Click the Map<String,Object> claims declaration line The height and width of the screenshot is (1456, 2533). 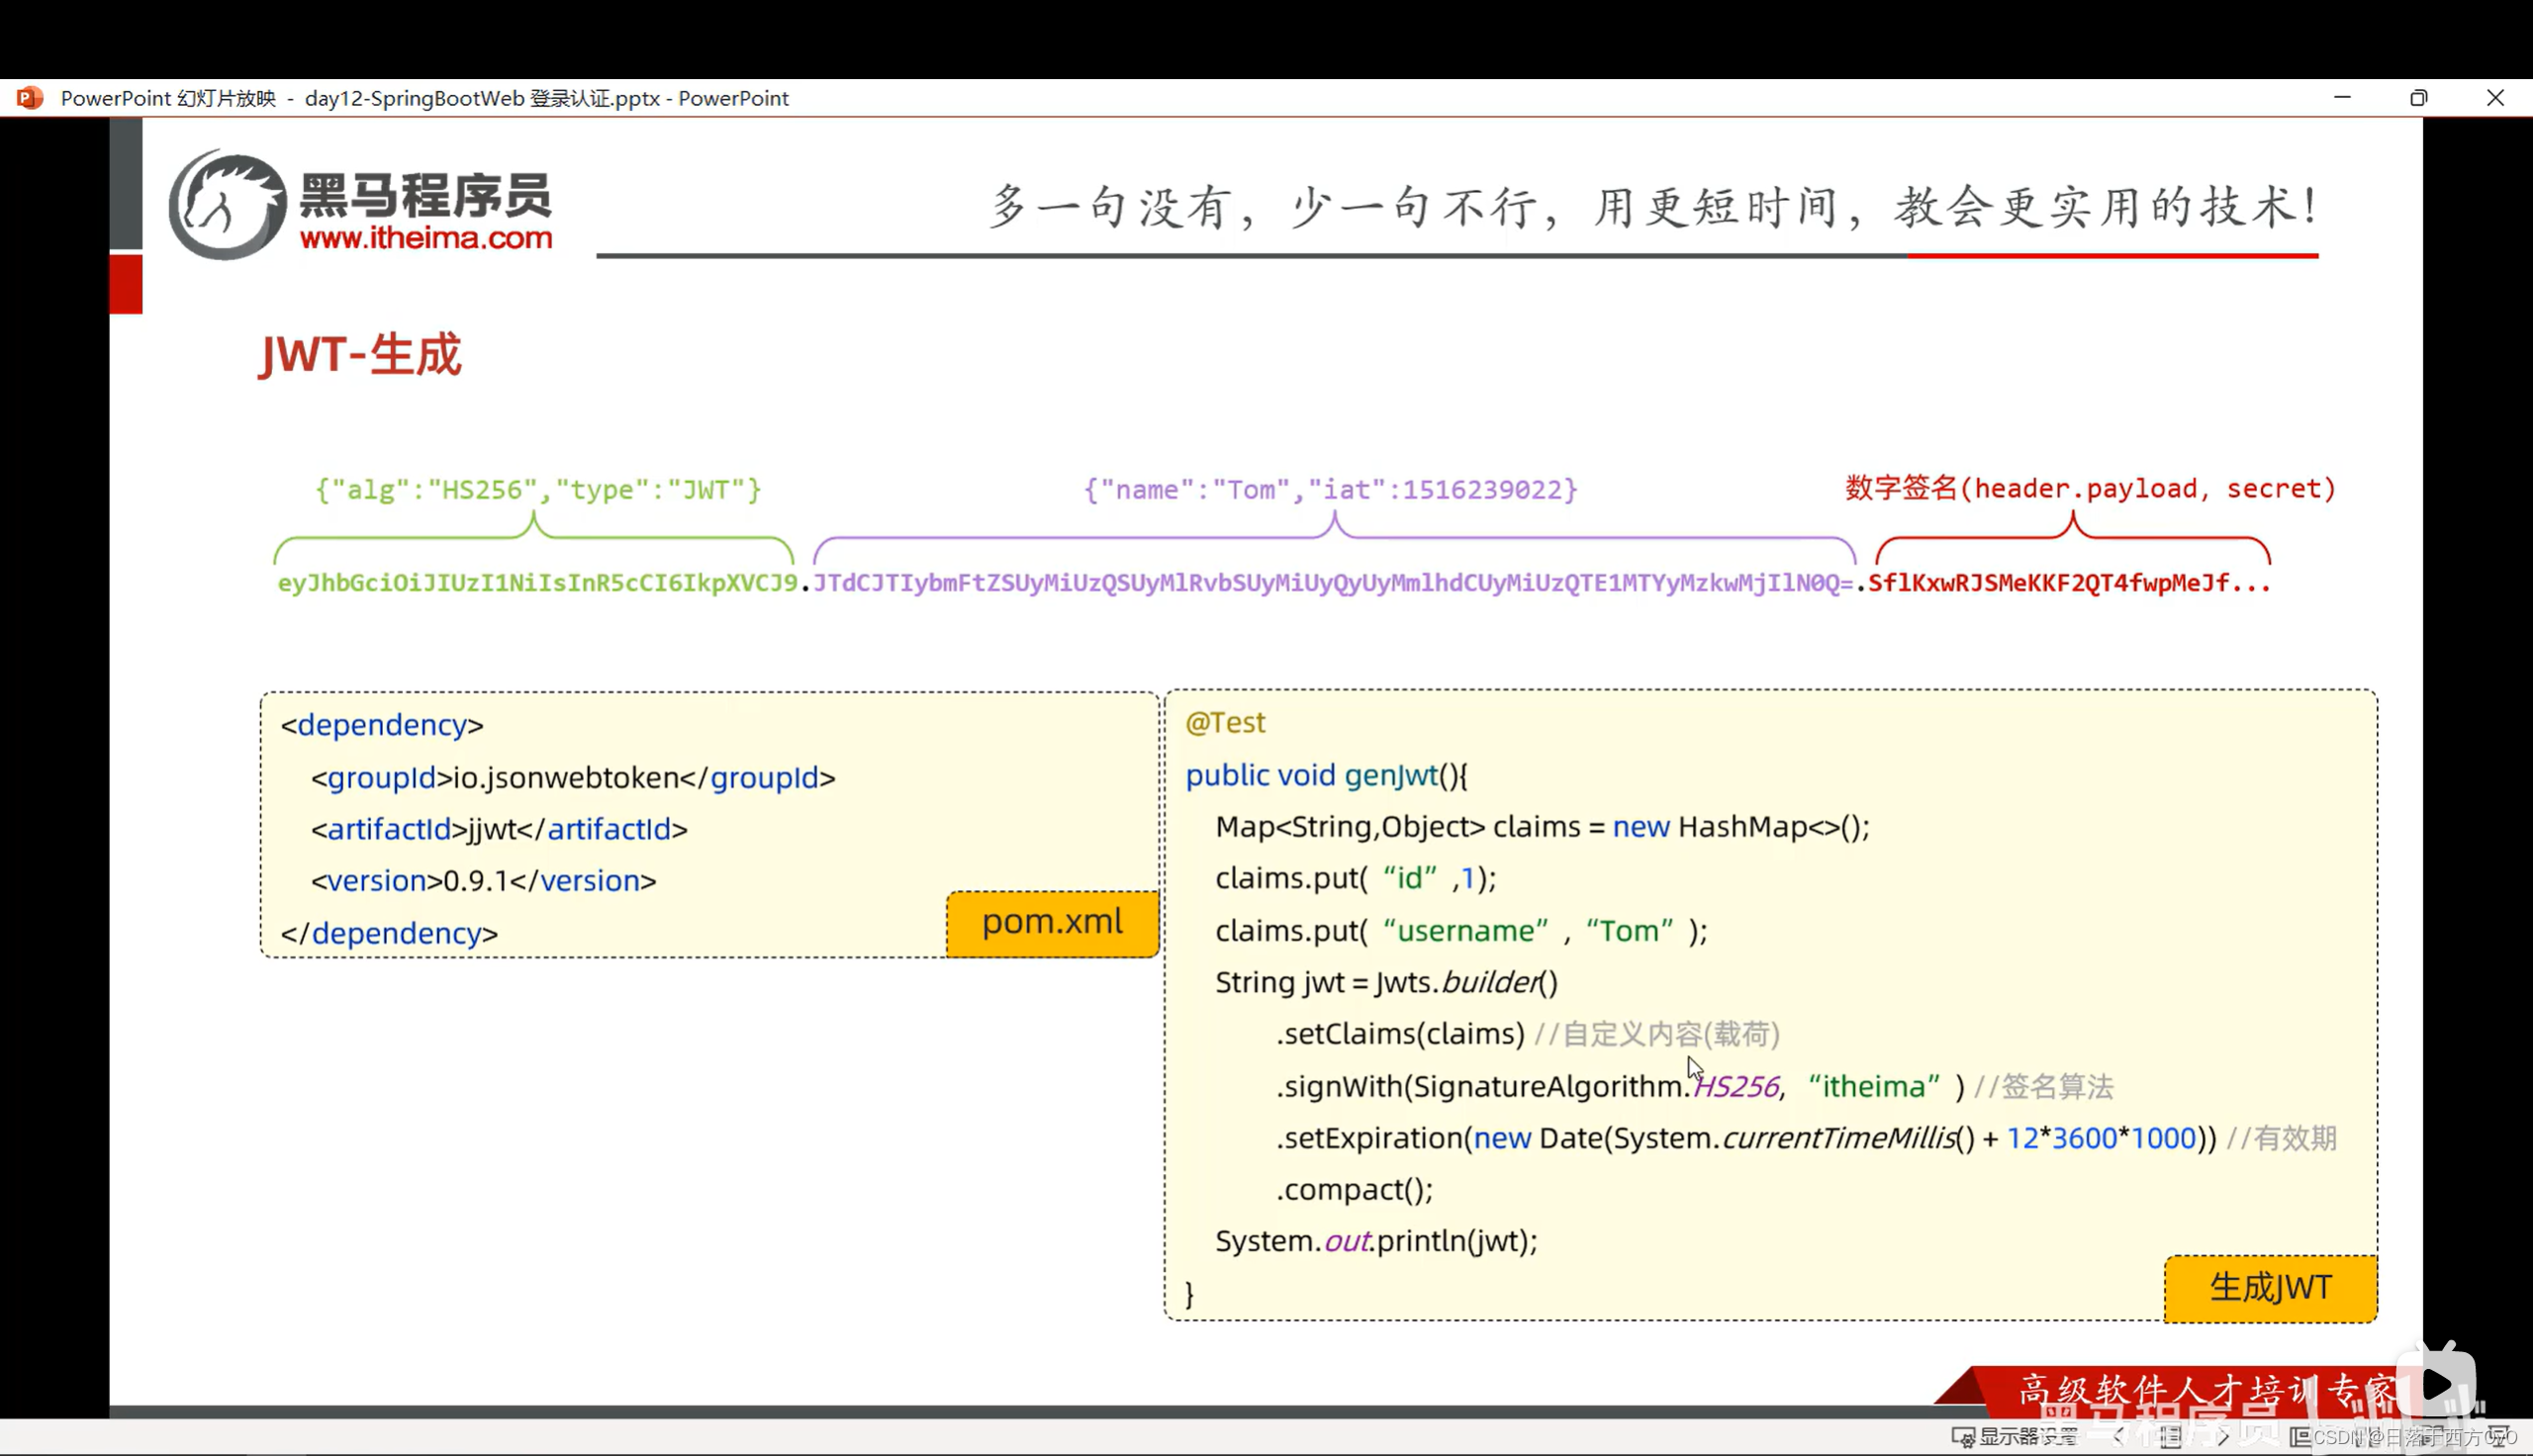coord(1542,827)
